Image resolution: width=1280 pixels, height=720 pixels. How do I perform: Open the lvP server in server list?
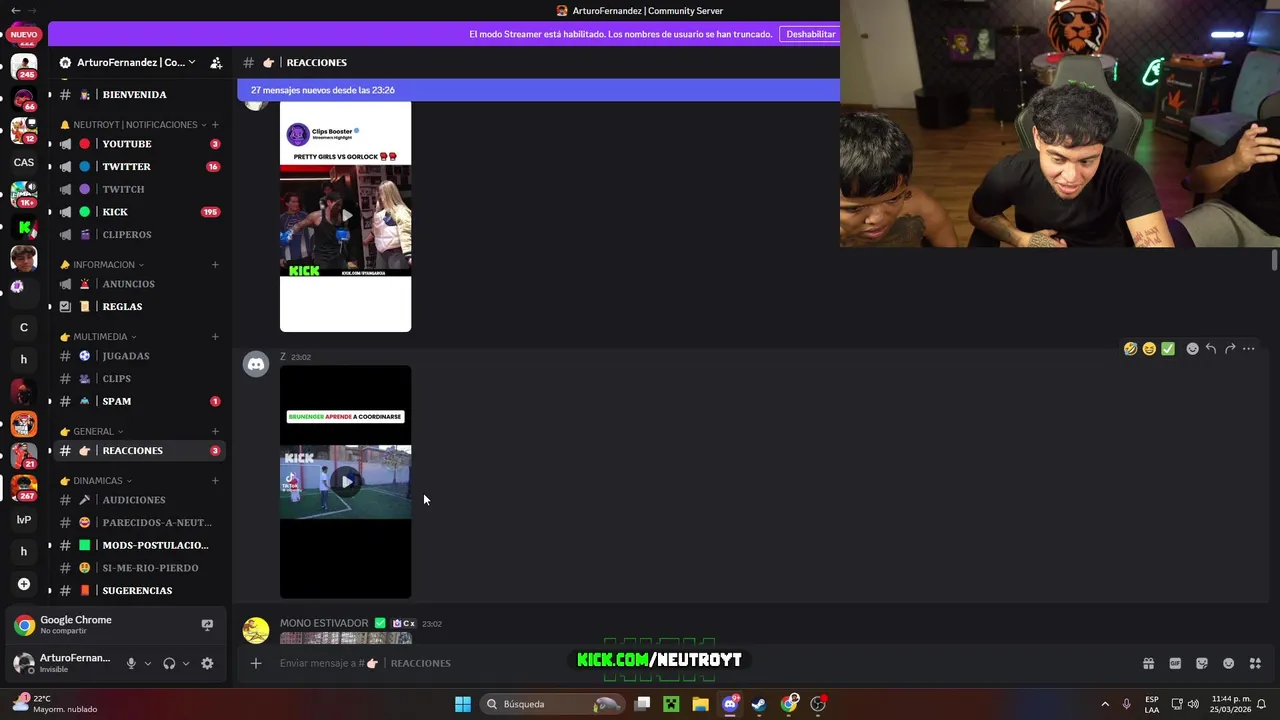click(x=24, y=519)
